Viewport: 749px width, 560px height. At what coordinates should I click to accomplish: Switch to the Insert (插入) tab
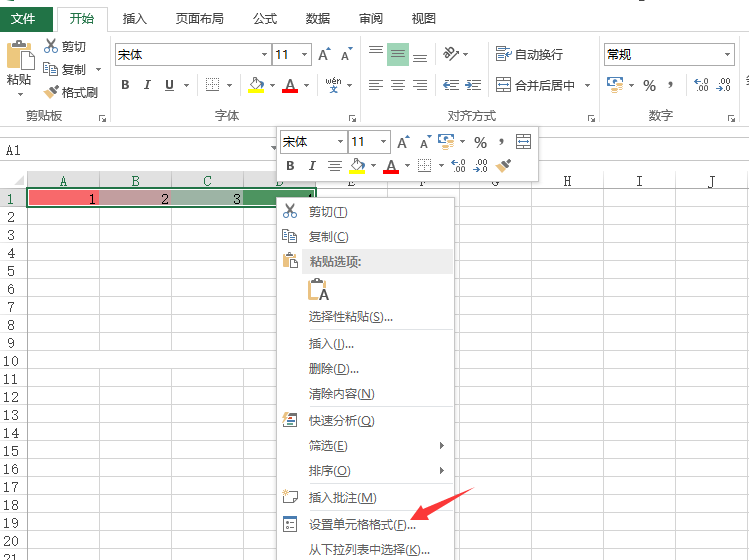[134, 19]
